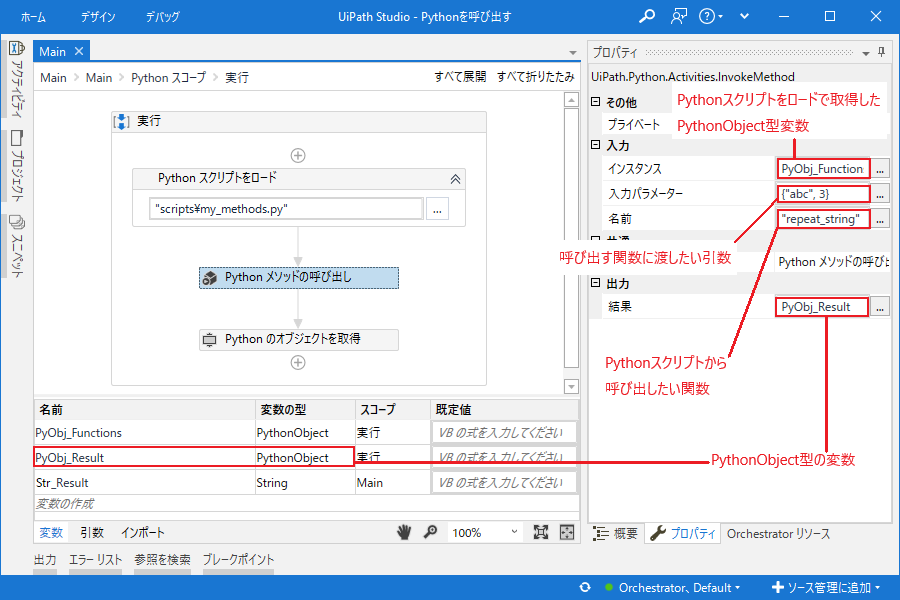Edit default value for PyObj_Functions
The height and width of the screenshot is (600, 900).
coord(503,433)
